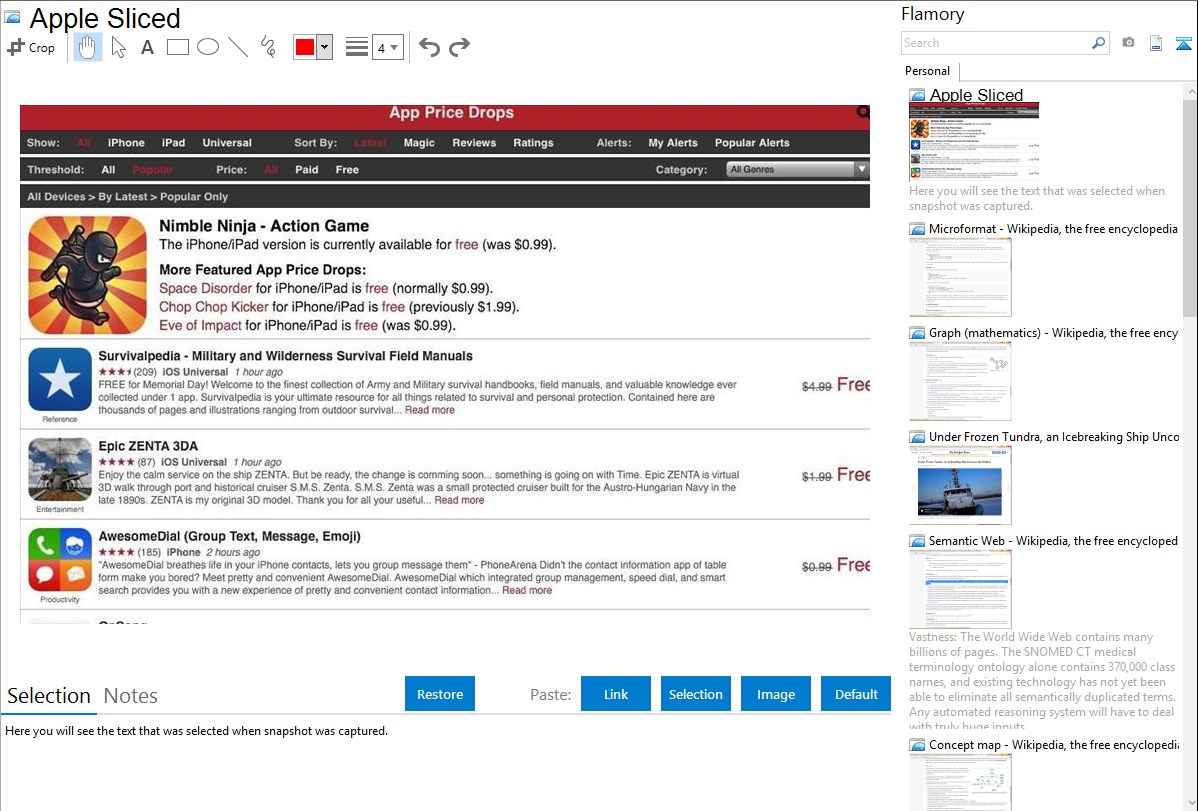Click the red color swatch
Image resolution: width=1198 pixels, height=811 pixels.
[305, 47]
